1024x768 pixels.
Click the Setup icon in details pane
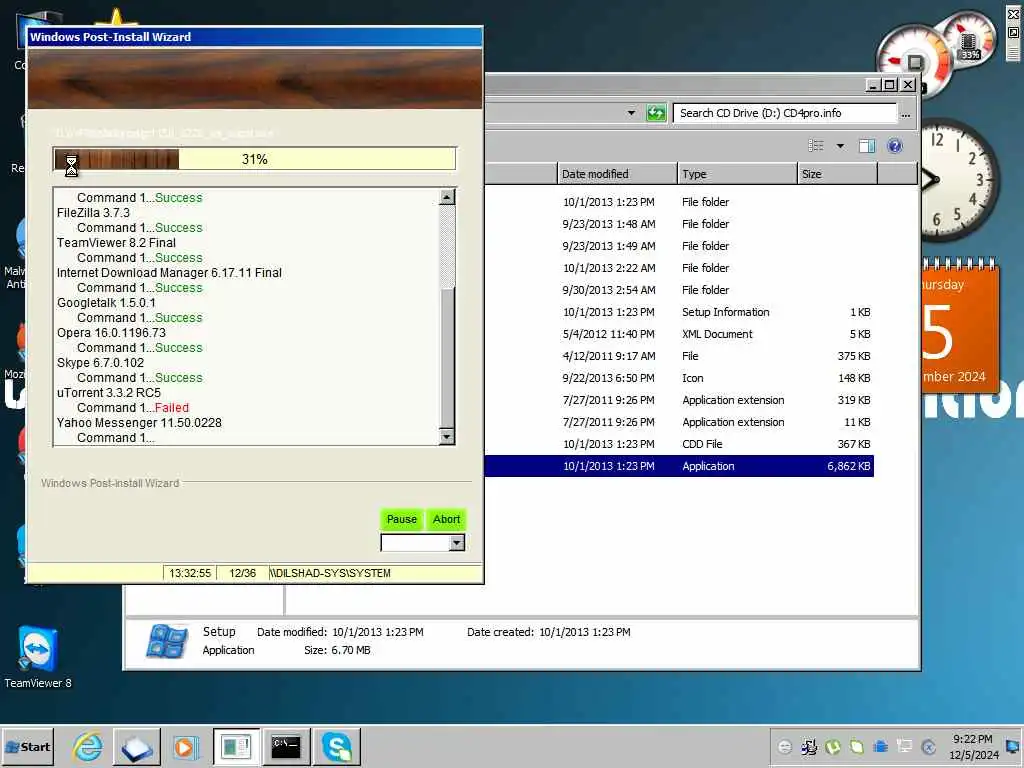point(167,641)
